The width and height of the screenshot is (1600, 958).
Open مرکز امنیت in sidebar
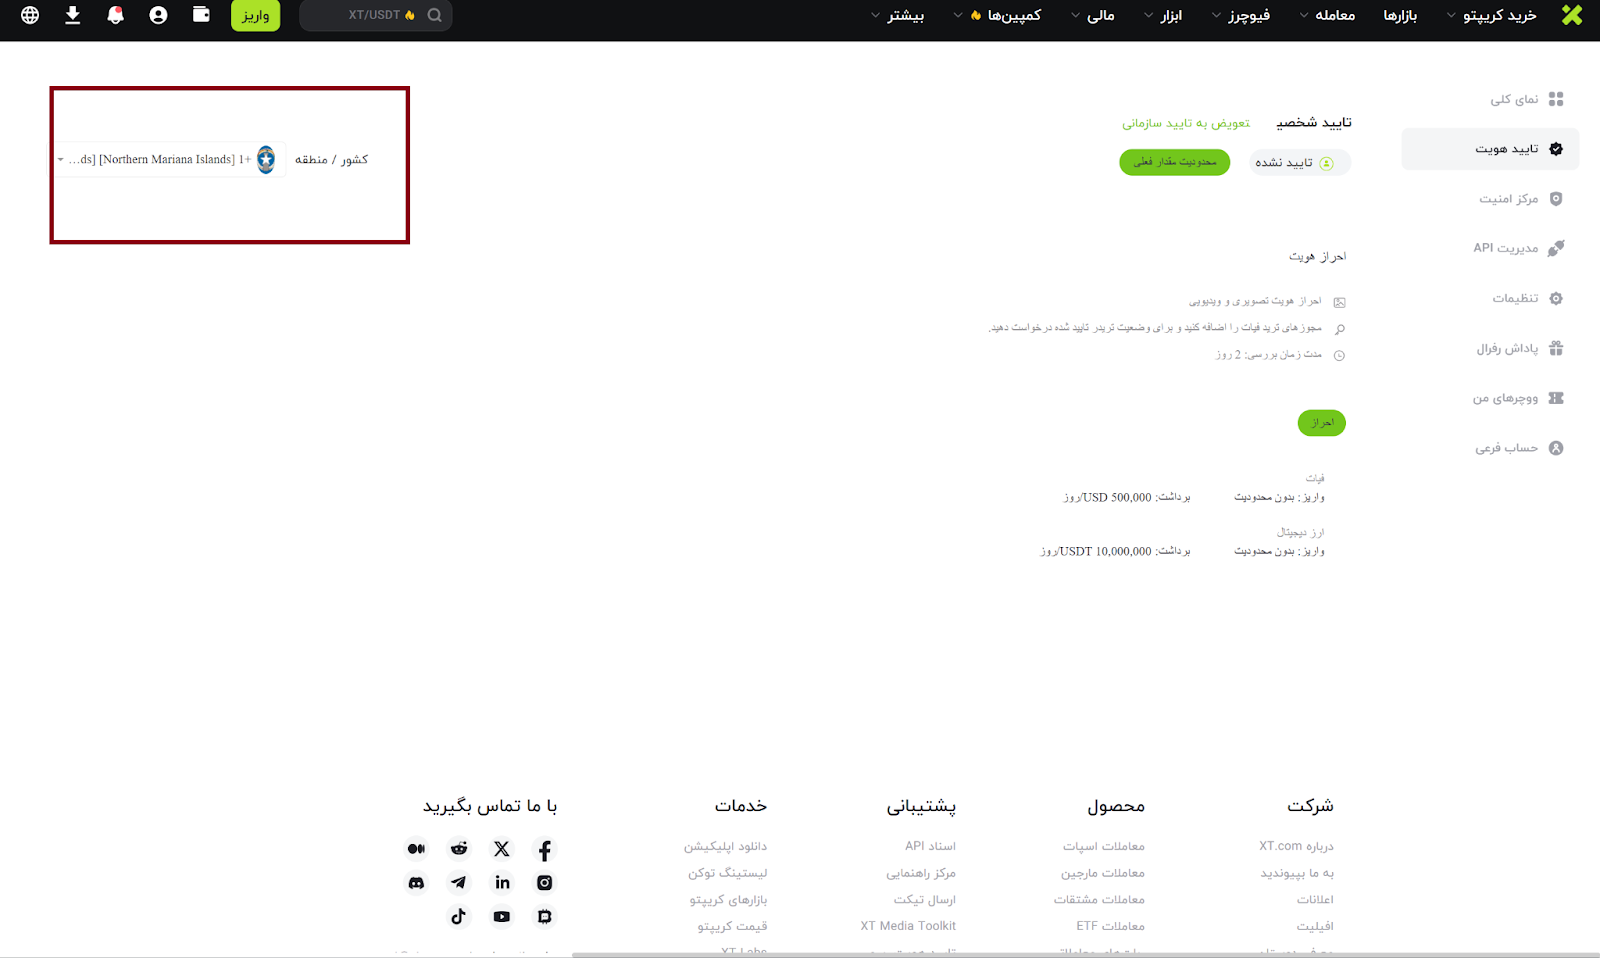[1509, 199]
